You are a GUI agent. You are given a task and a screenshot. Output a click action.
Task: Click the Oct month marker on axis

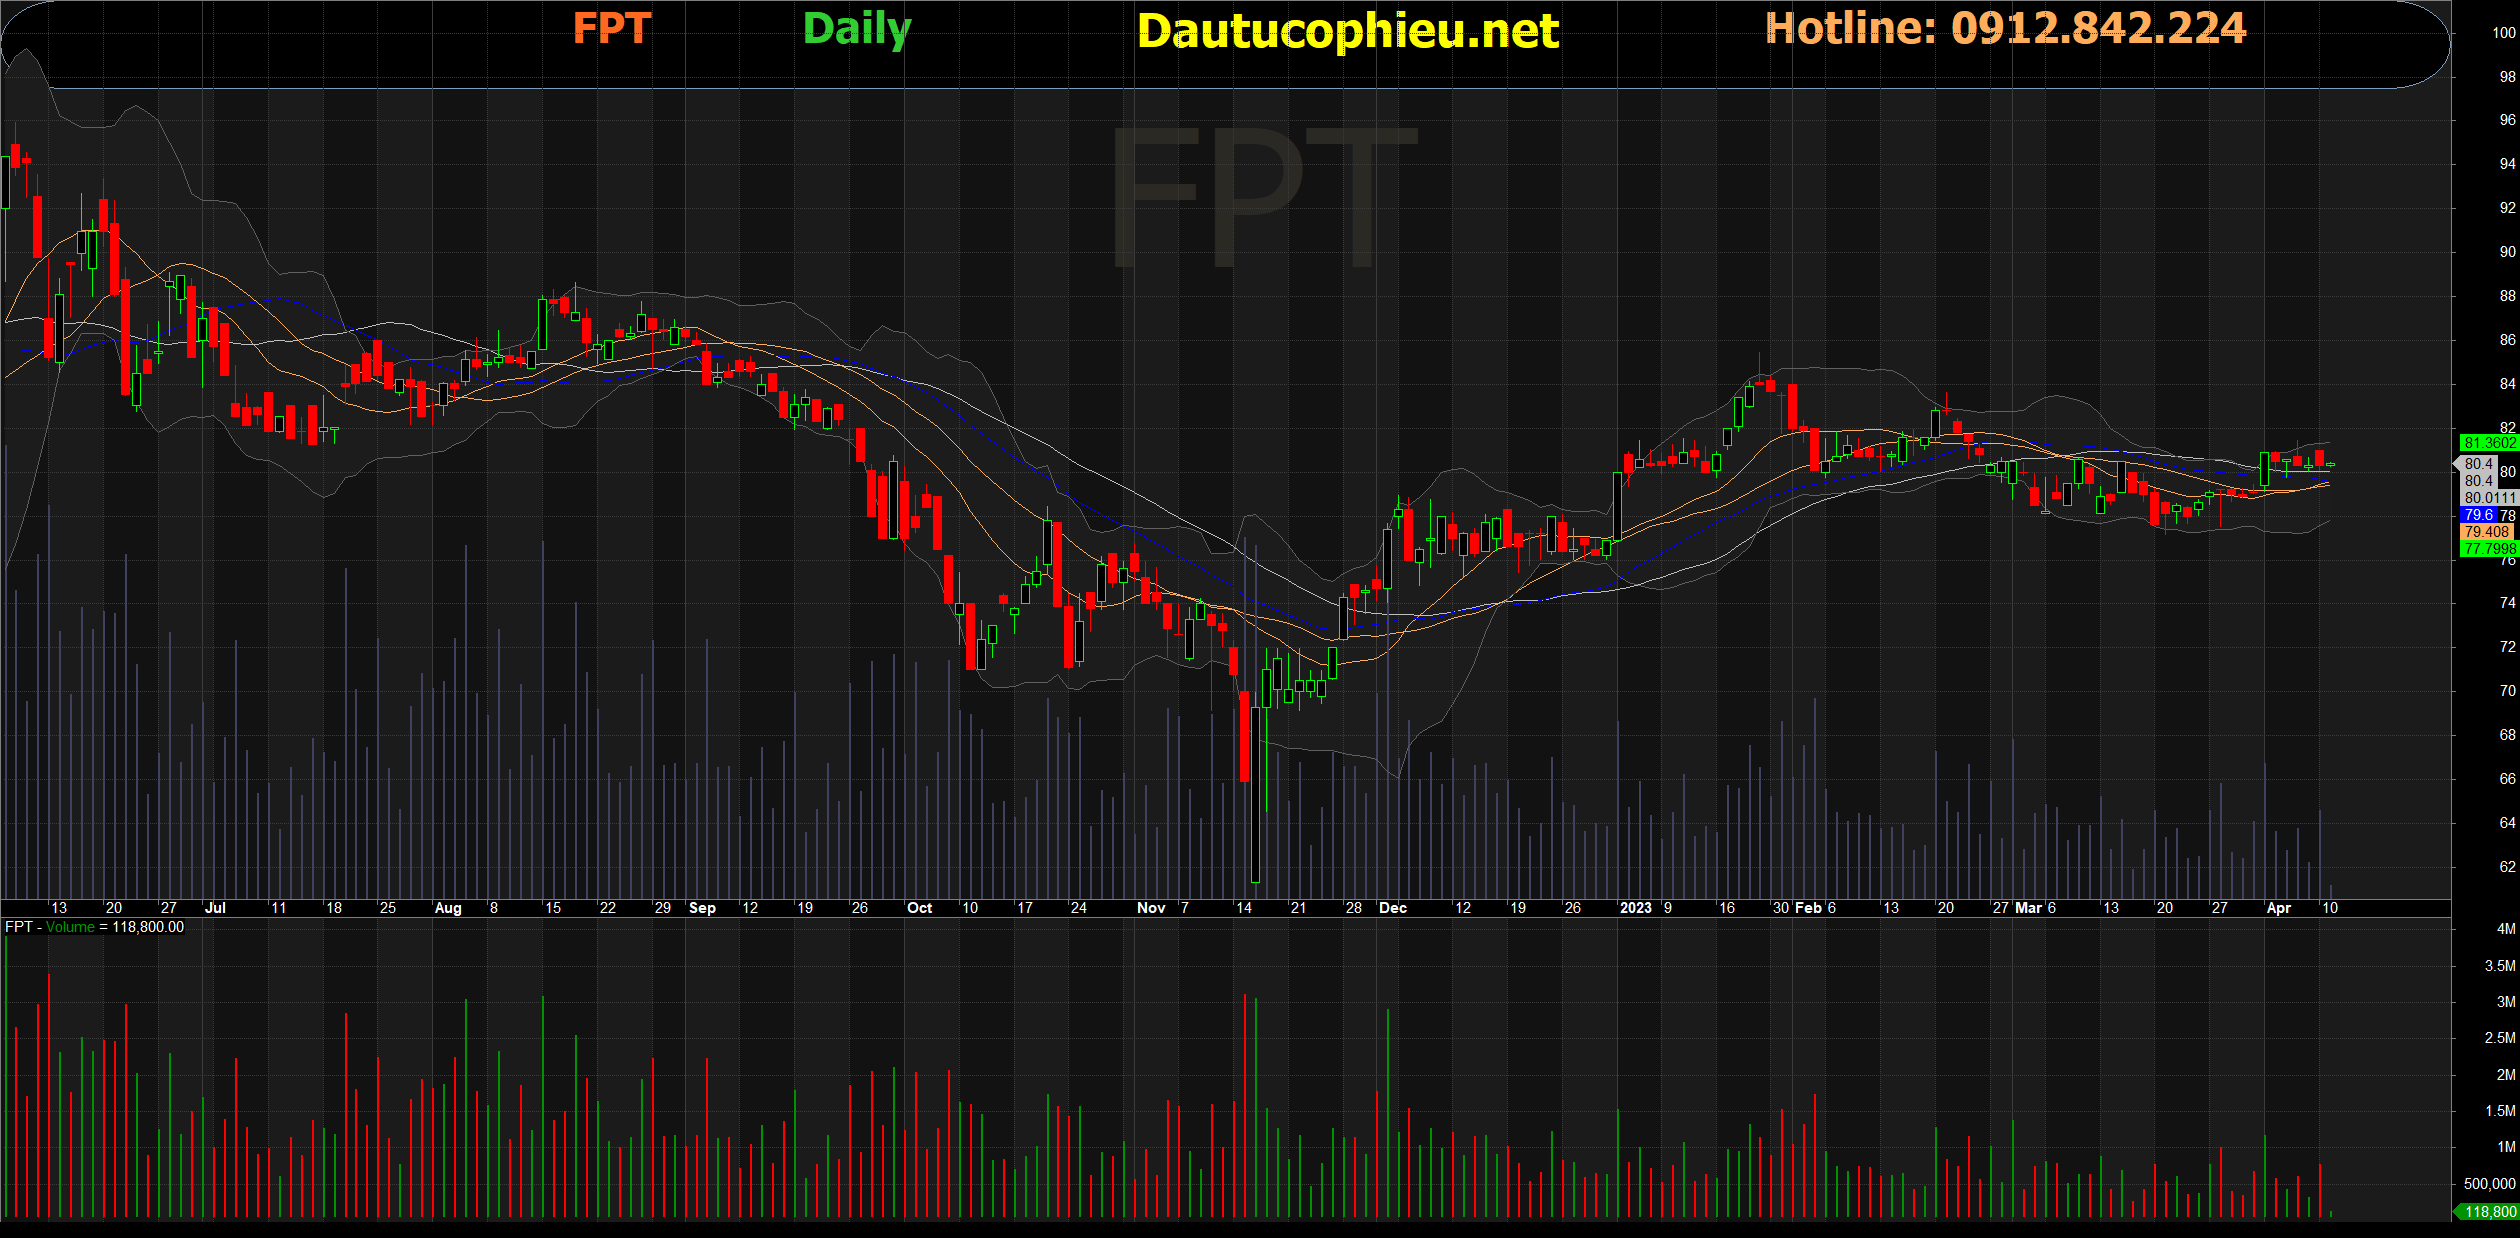tap(919, 908)
